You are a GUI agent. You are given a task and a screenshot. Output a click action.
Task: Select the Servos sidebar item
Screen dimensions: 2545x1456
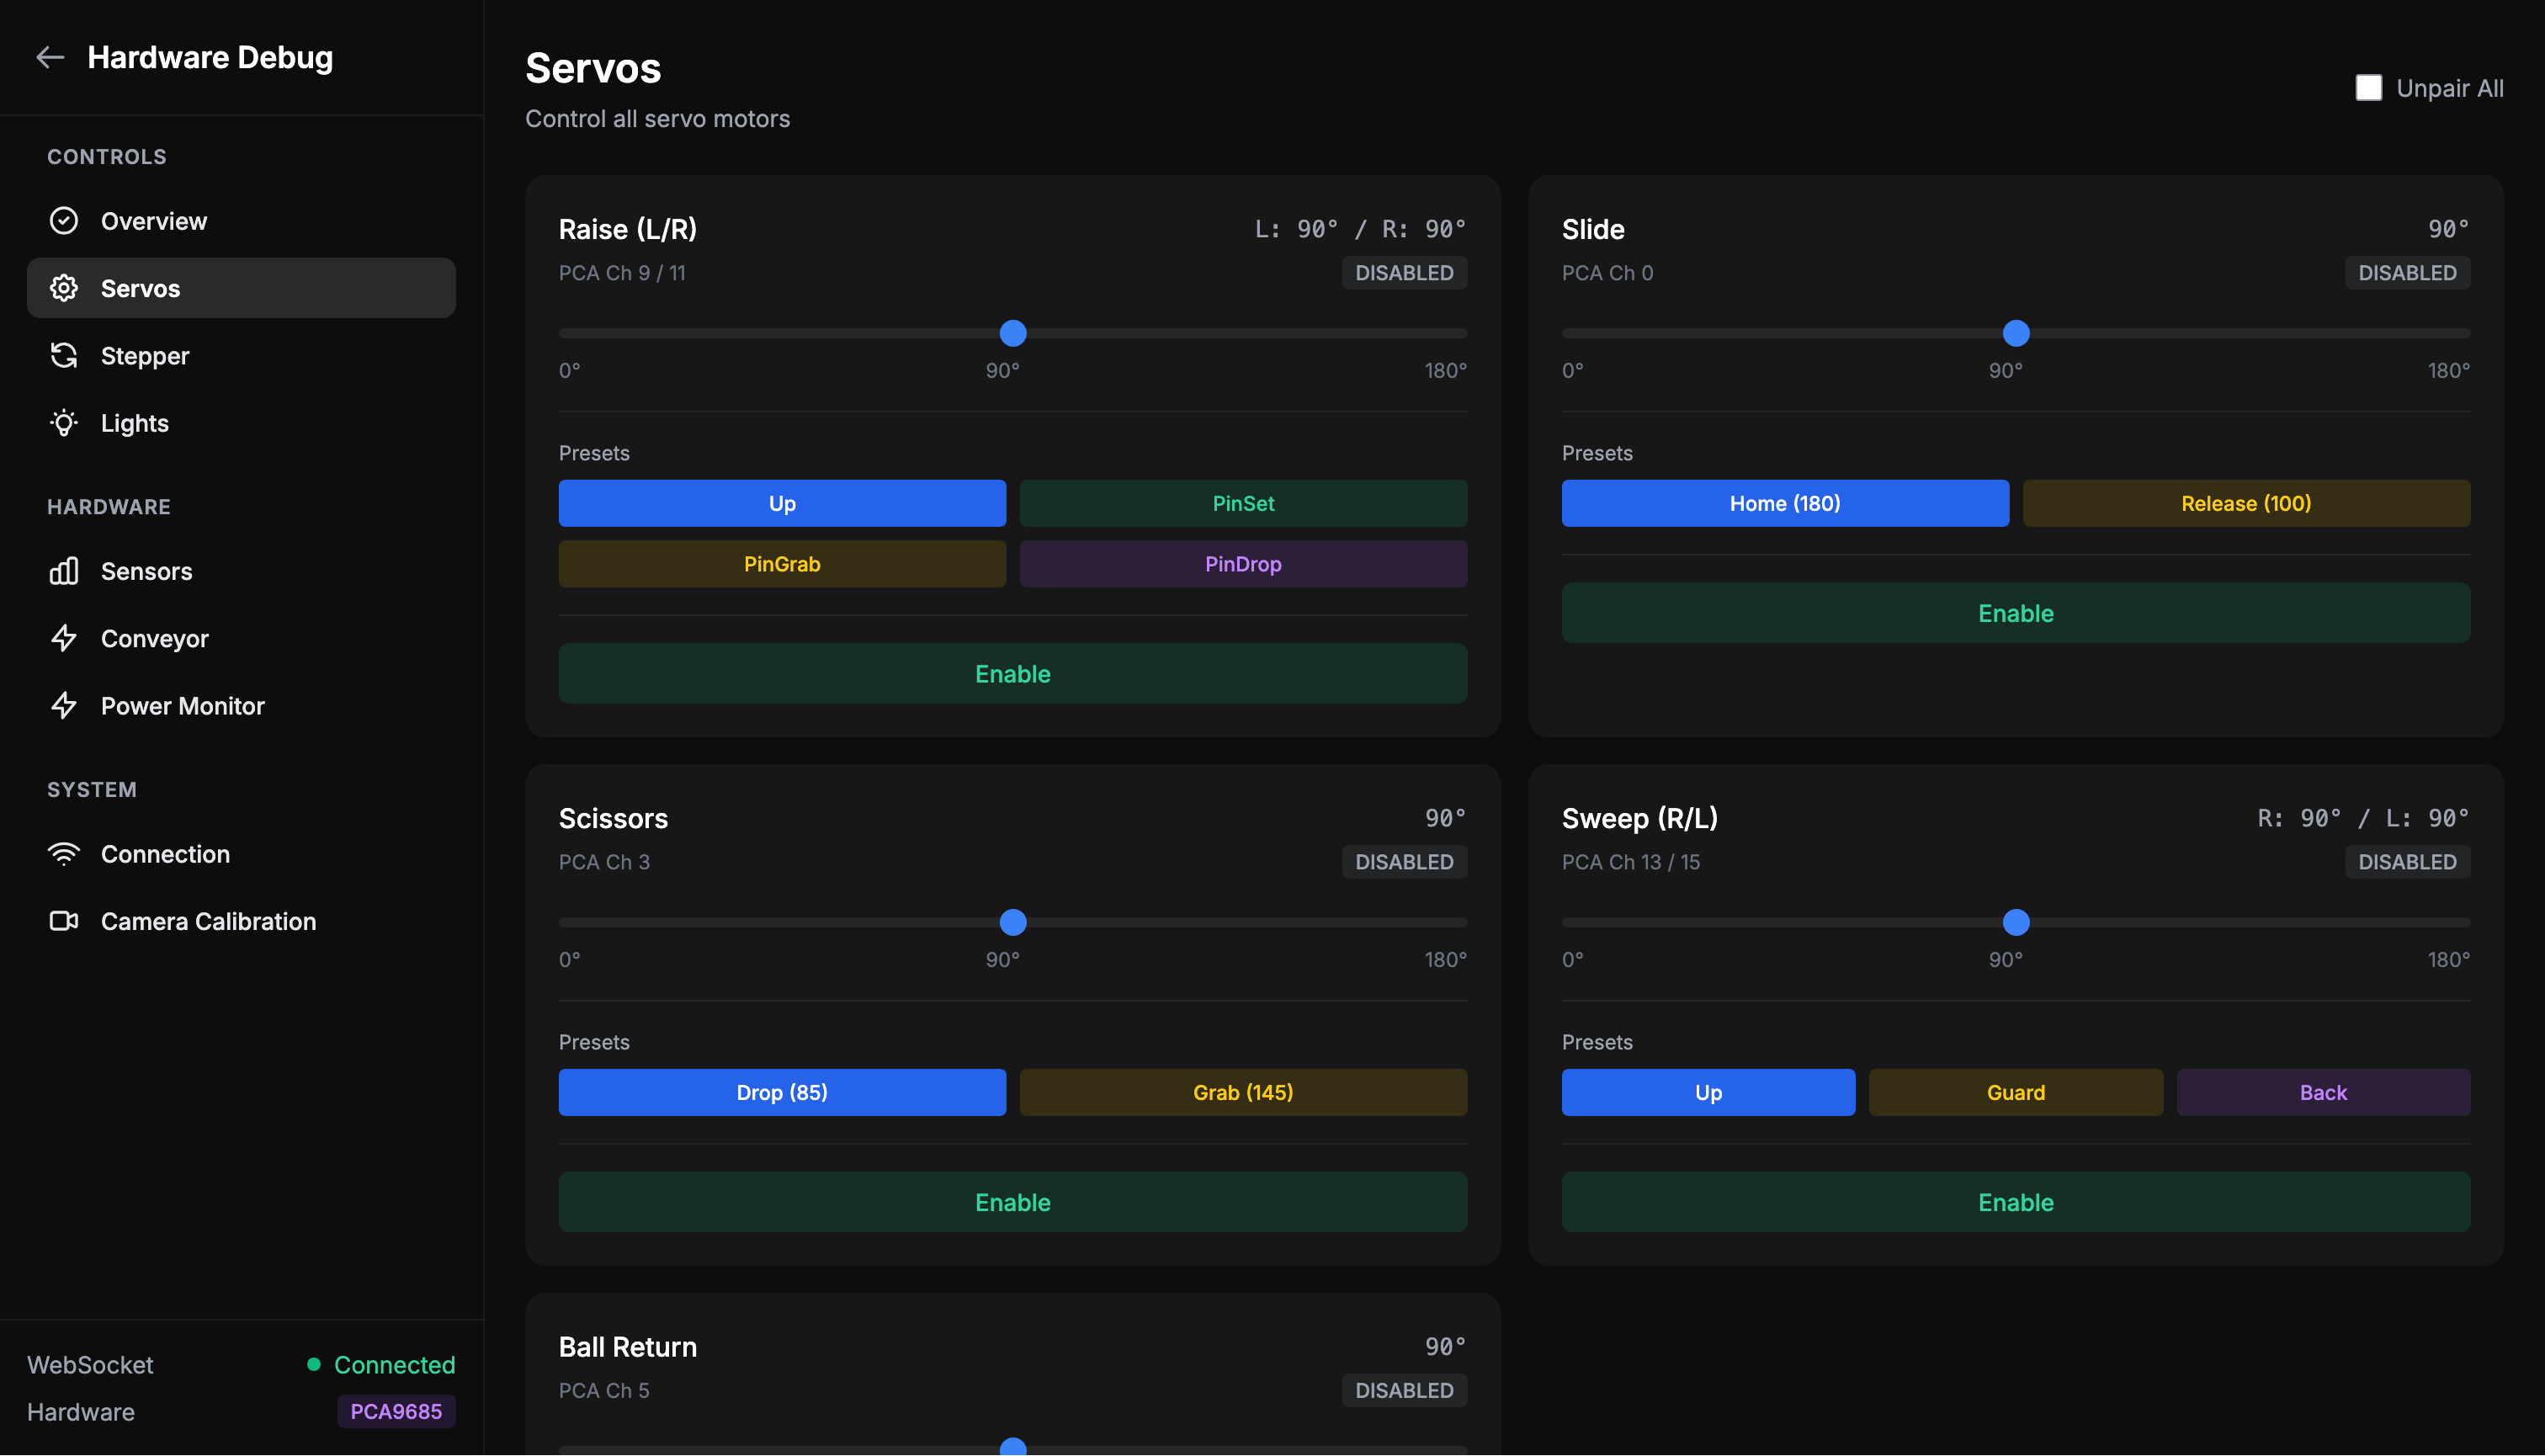point(241,288)
